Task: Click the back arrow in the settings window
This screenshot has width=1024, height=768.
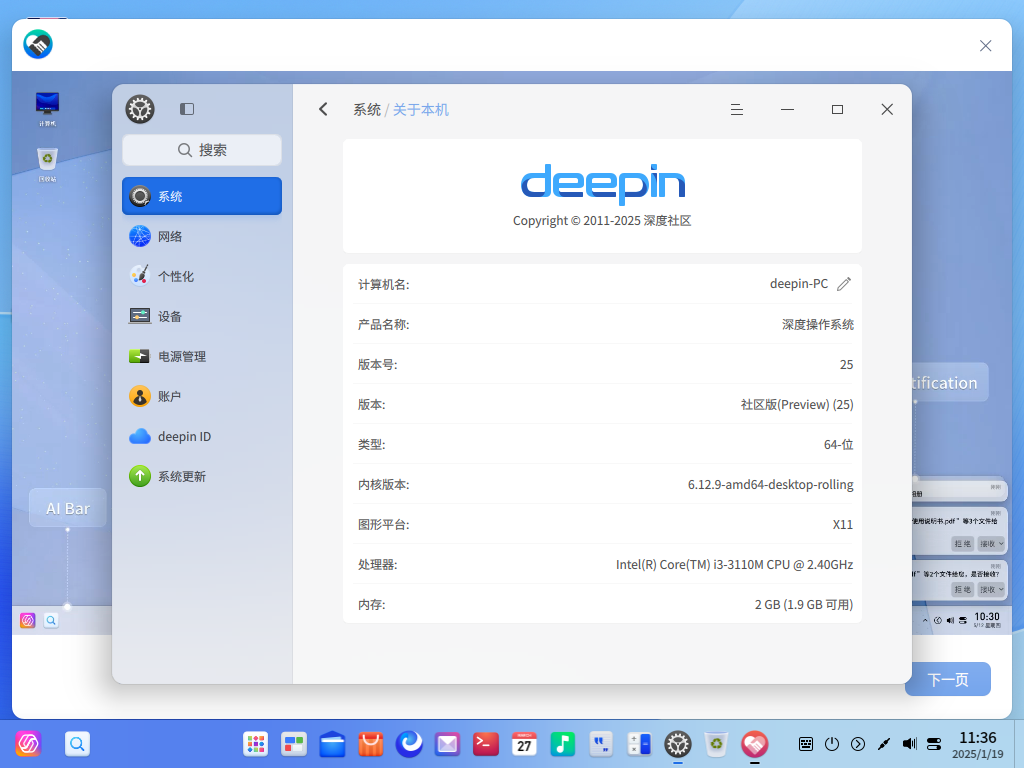Action: pyautogui.click(x=322, y=109)
